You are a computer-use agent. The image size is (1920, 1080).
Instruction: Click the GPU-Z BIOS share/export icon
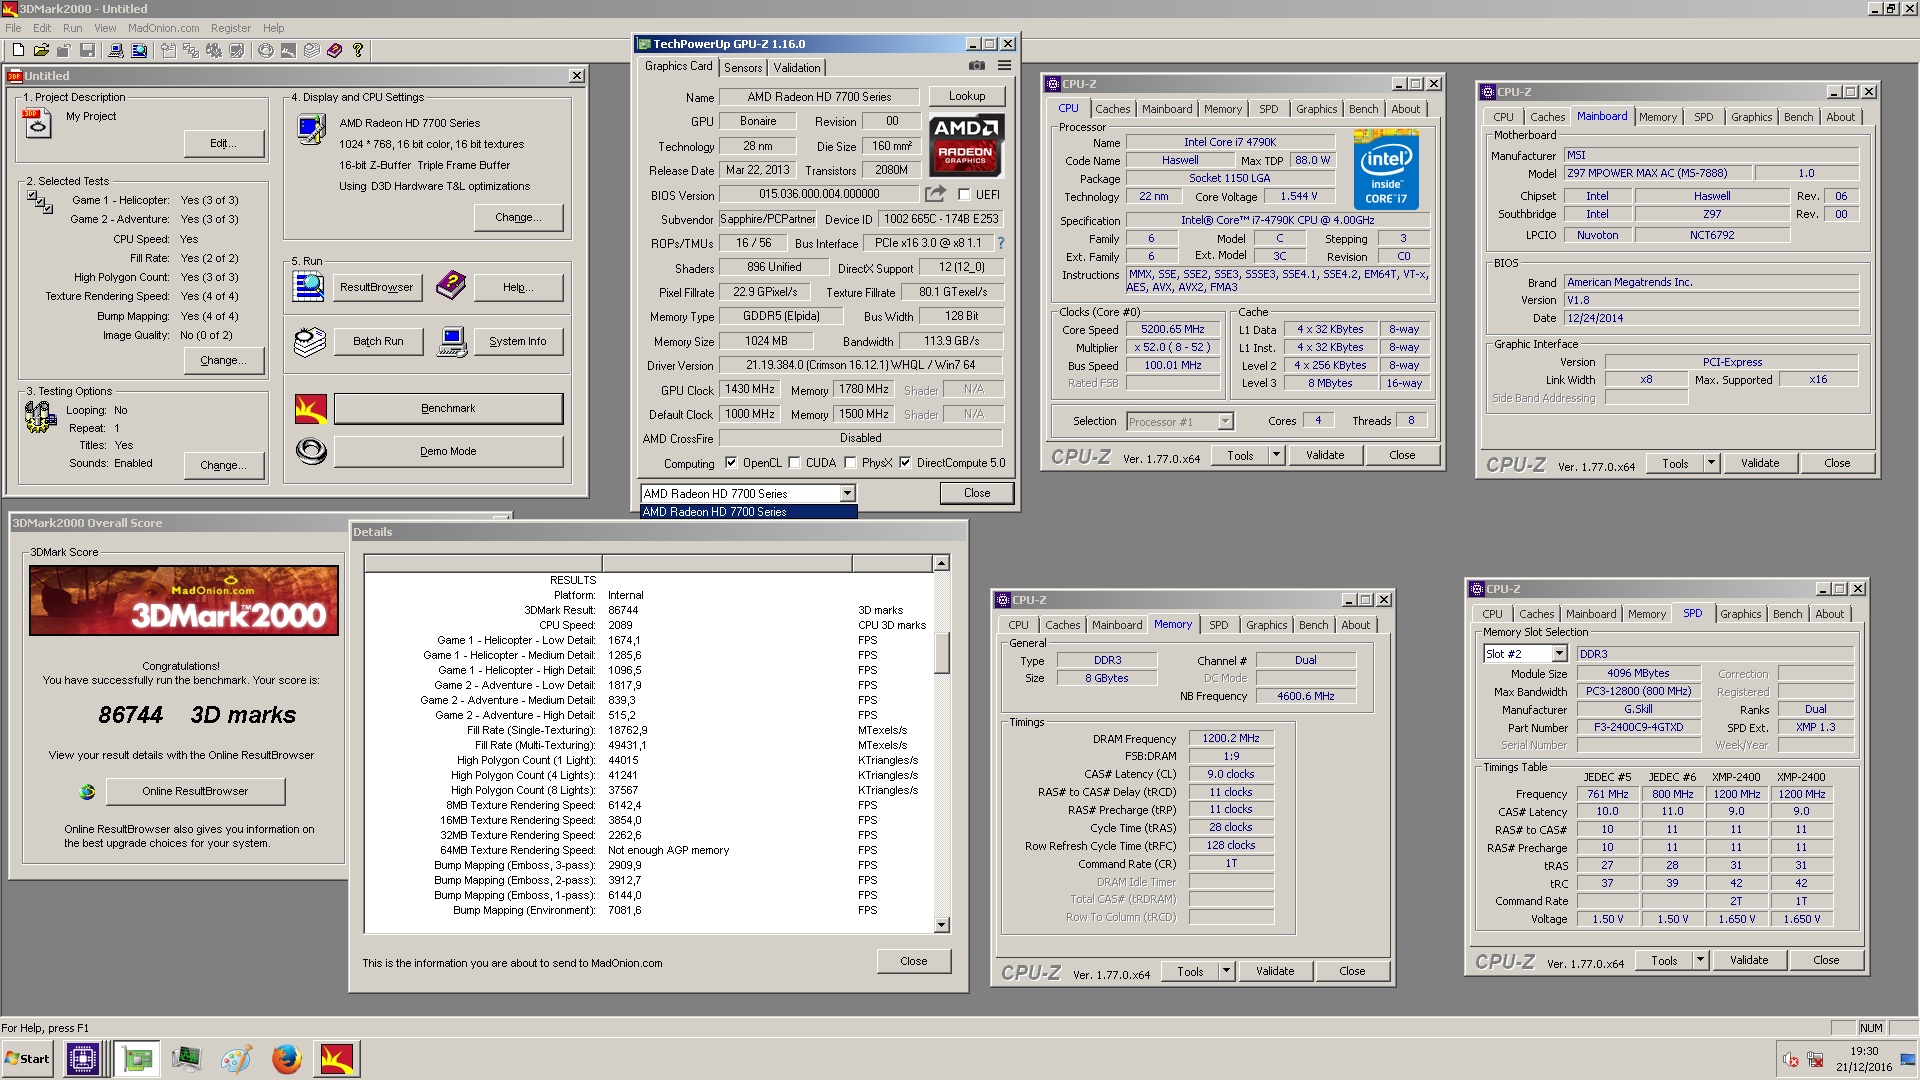(935, 194)
